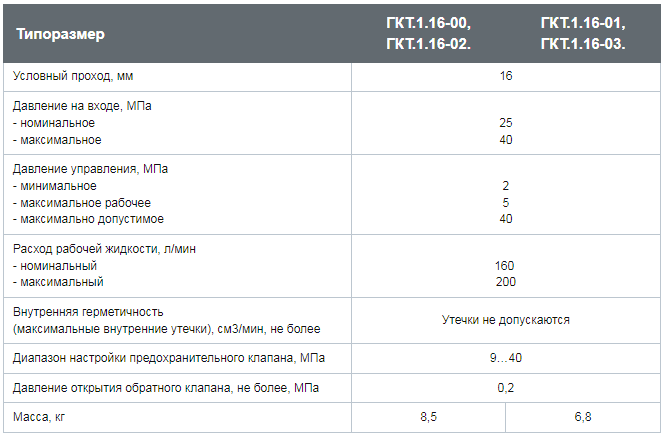Click the maximum flow value 200
Image resolution: width=669 pixels, height=442 pixels.
point(506,282)
